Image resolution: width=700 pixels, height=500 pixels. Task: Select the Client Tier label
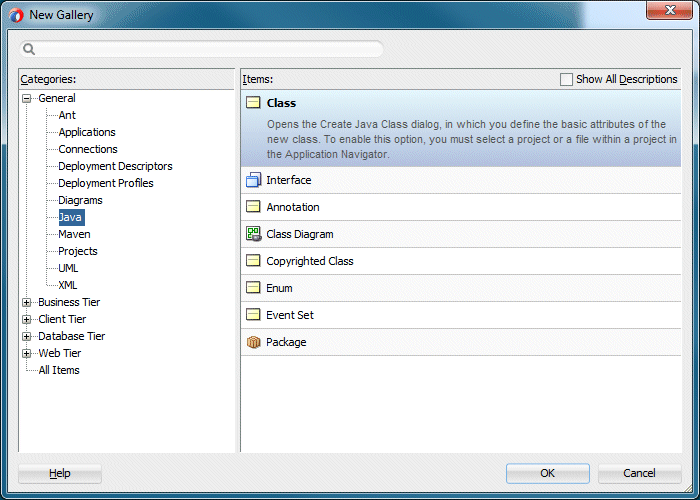(62, 319)
